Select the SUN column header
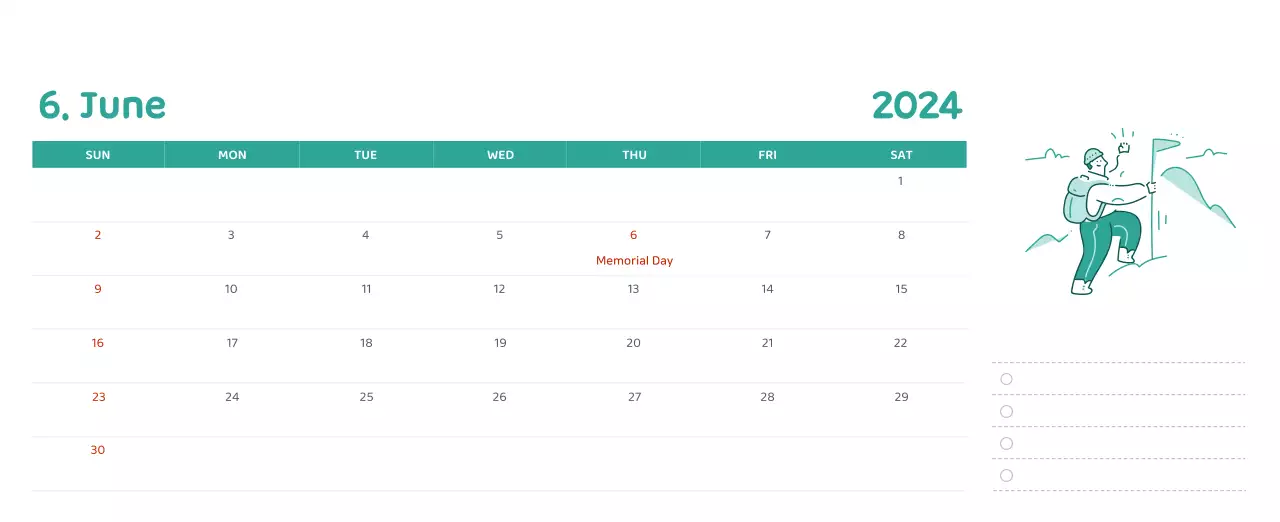 click(98, 155)
